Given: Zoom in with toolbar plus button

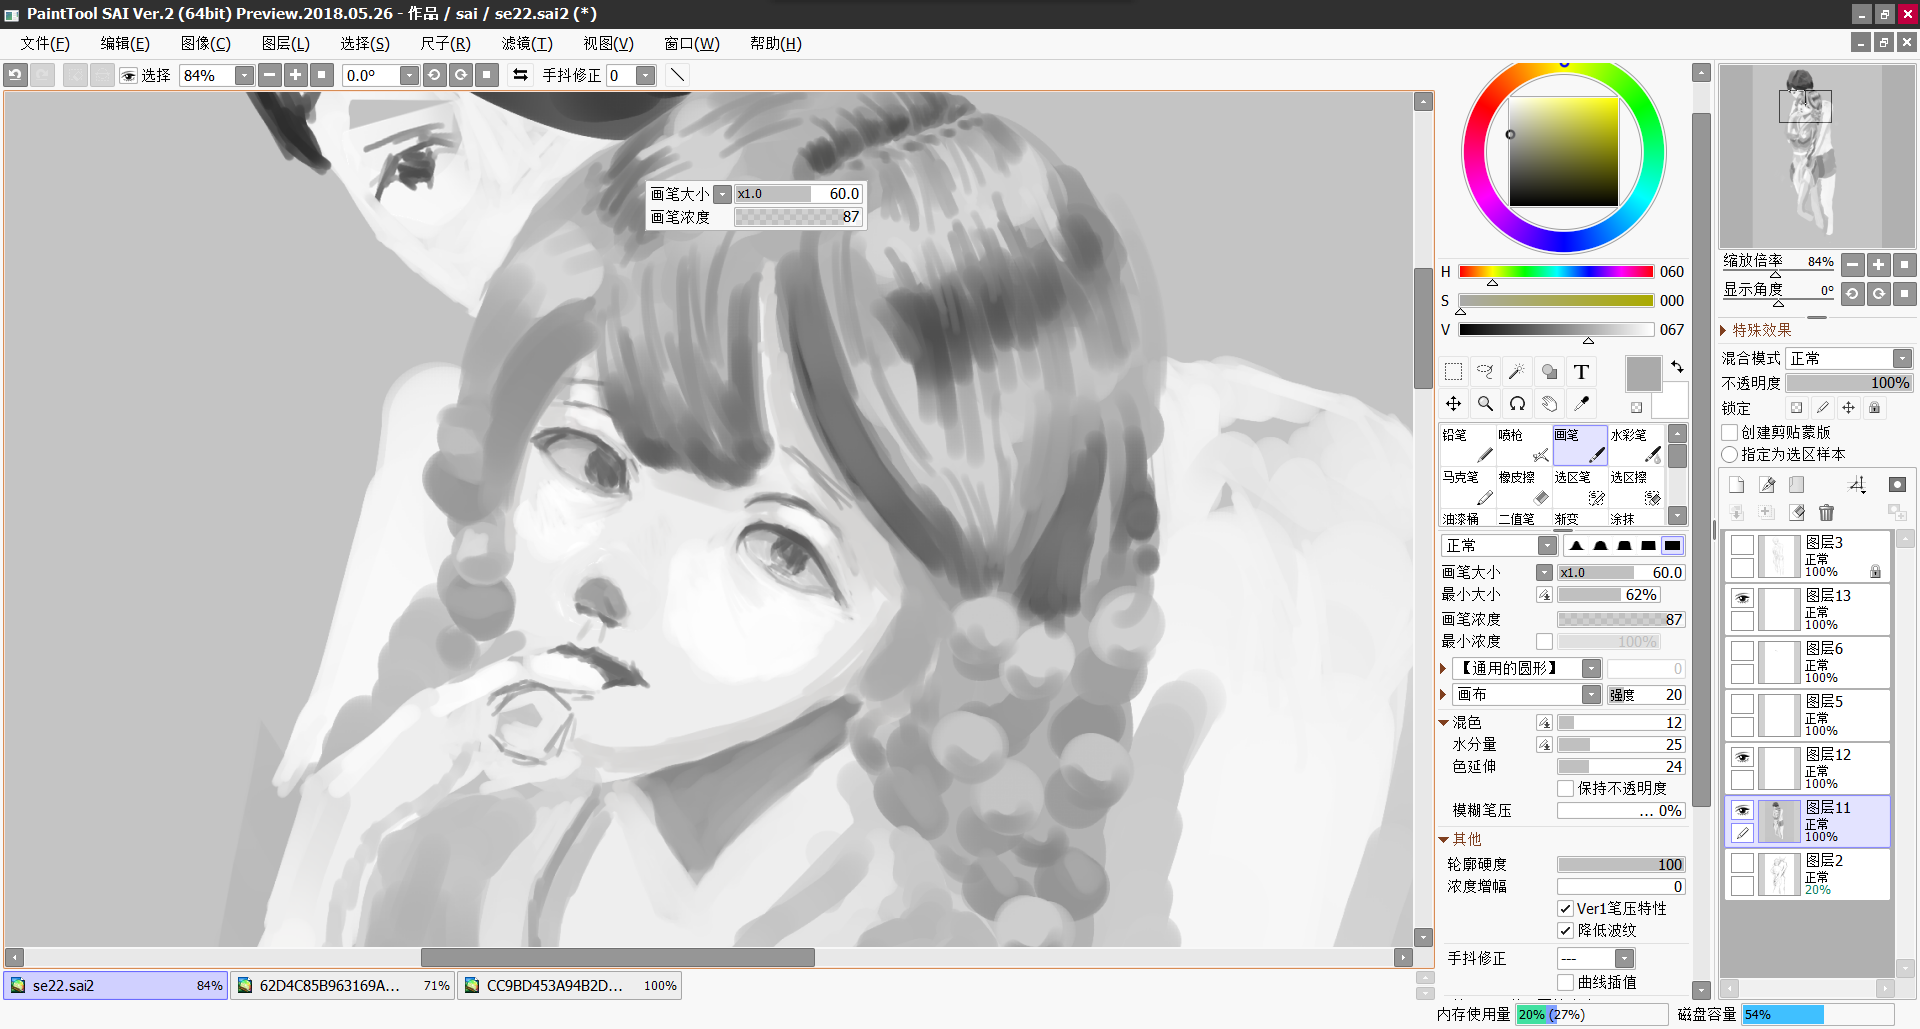Looking at the screenshot, I should click(295, 75).
